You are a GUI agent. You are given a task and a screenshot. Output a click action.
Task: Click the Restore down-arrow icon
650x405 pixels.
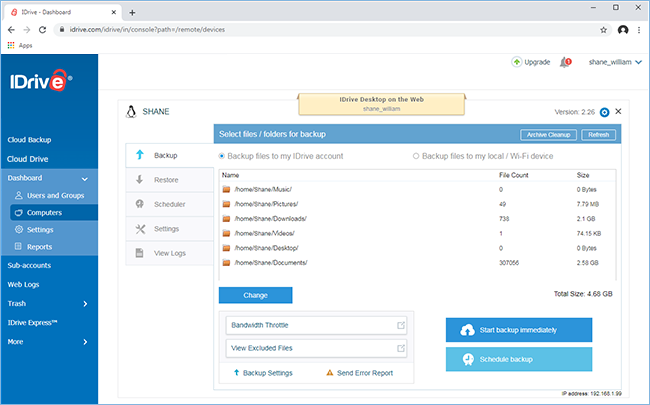(140, 179)
